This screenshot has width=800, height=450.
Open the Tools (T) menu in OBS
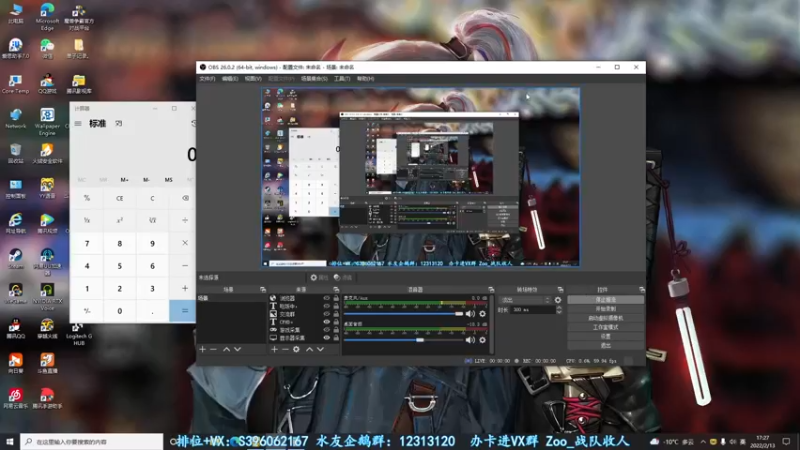342,79
